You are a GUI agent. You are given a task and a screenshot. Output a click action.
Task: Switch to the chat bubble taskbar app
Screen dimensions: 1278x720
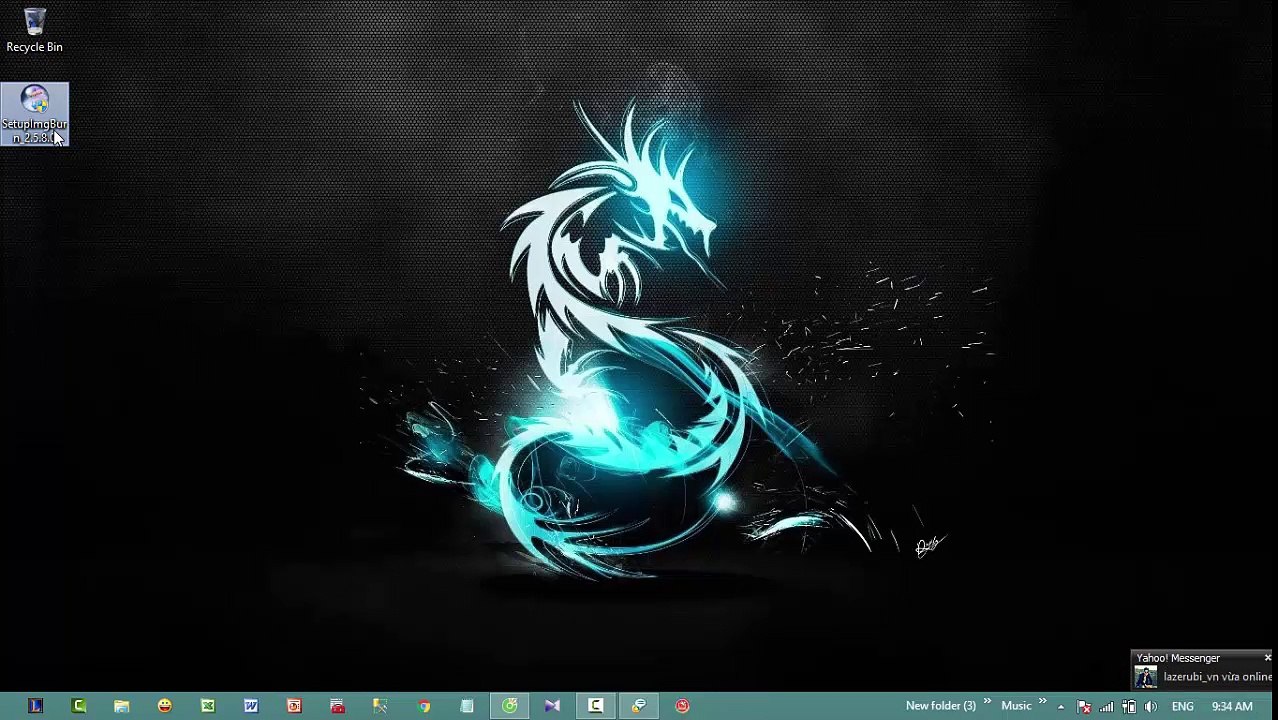point(639,706)
